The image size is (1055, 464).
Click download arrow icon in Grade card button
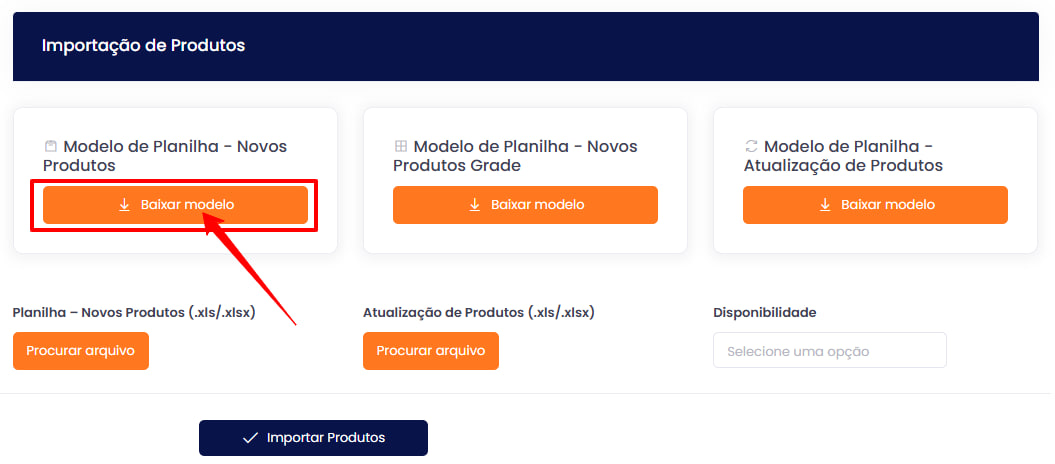tap(474, 204)
